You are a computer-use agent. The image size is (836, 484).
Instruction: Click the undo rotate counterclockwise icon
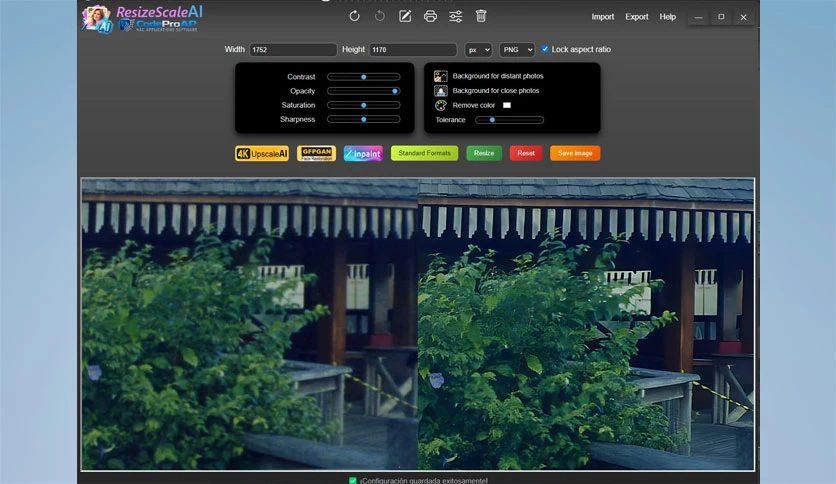380,16
